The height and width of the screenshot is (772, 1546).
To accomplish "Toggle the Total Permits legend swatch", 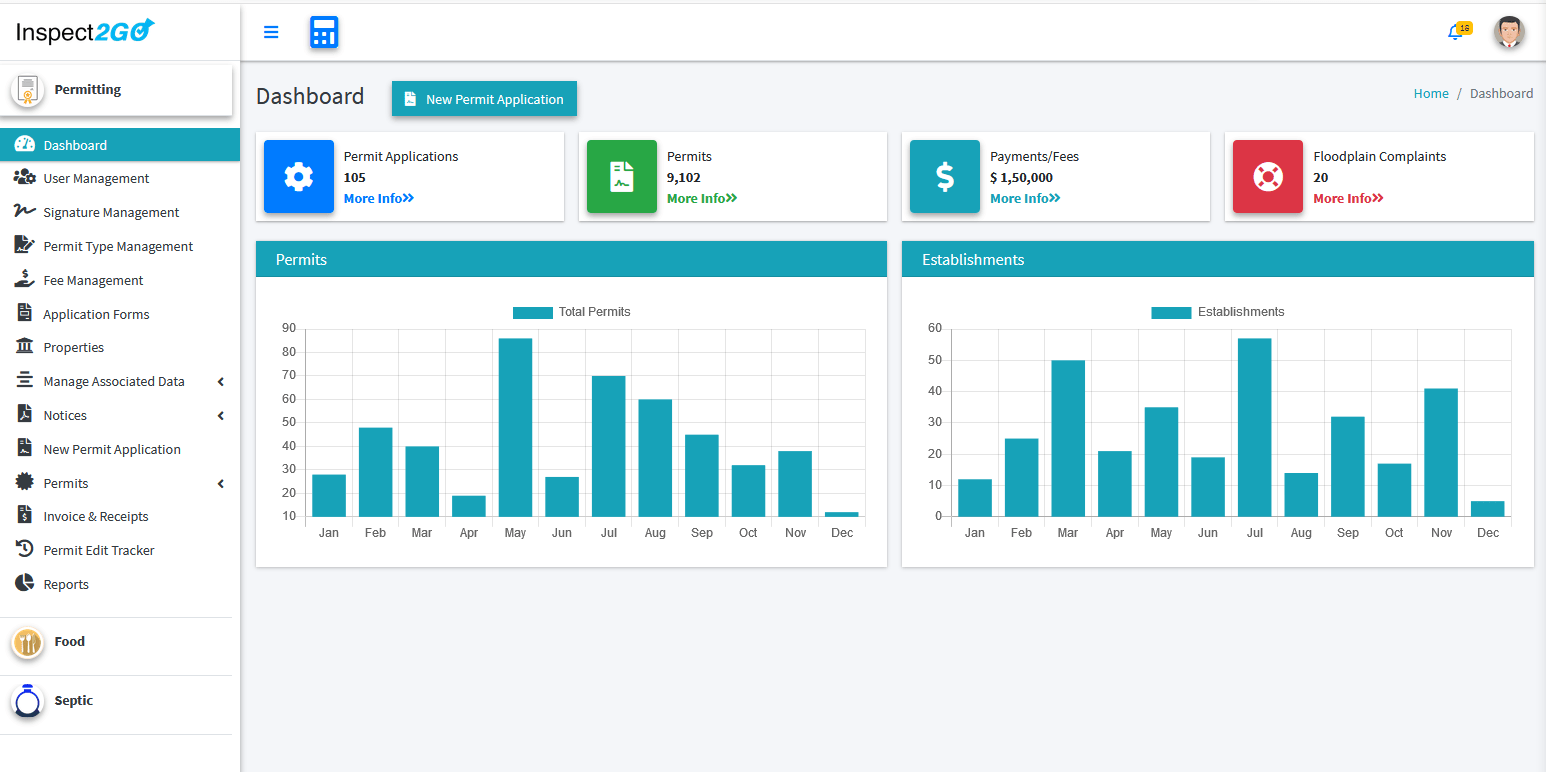I will [532, 312].
